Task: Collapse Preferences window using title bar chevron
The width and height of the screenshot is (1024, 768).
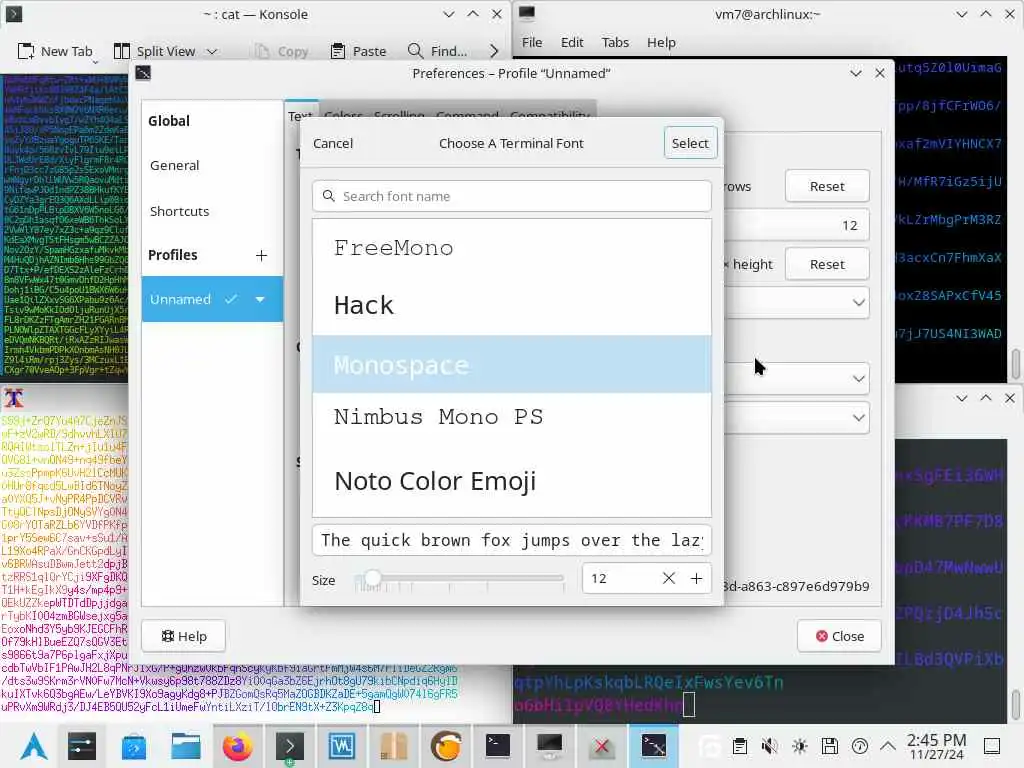Action: [x=856, y=73]
